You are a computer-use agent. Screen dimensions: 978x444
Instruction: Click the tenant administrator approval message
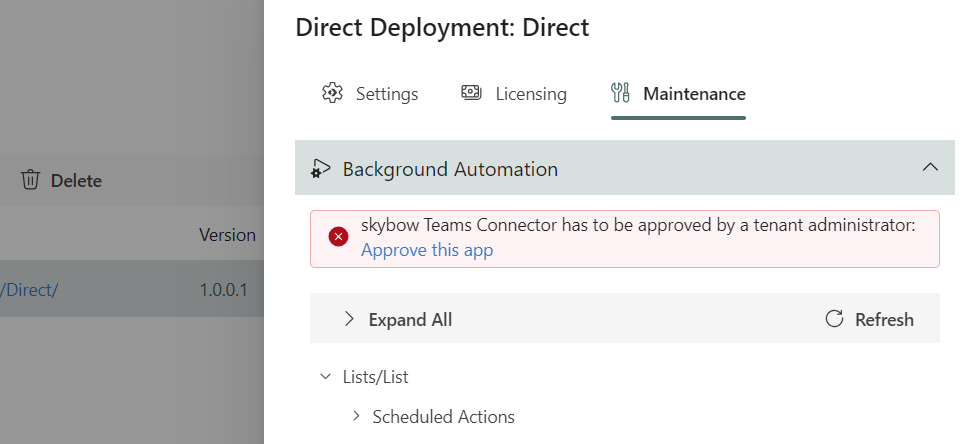pyautogui.click(x=638, y=225)
